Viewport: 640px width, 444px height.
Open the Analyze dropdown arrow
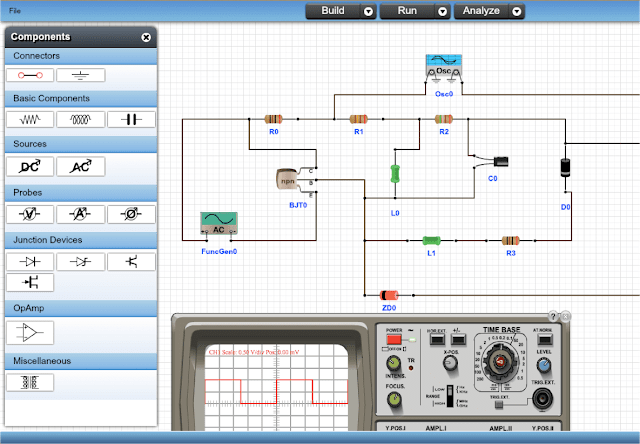(x=516, y=11)
